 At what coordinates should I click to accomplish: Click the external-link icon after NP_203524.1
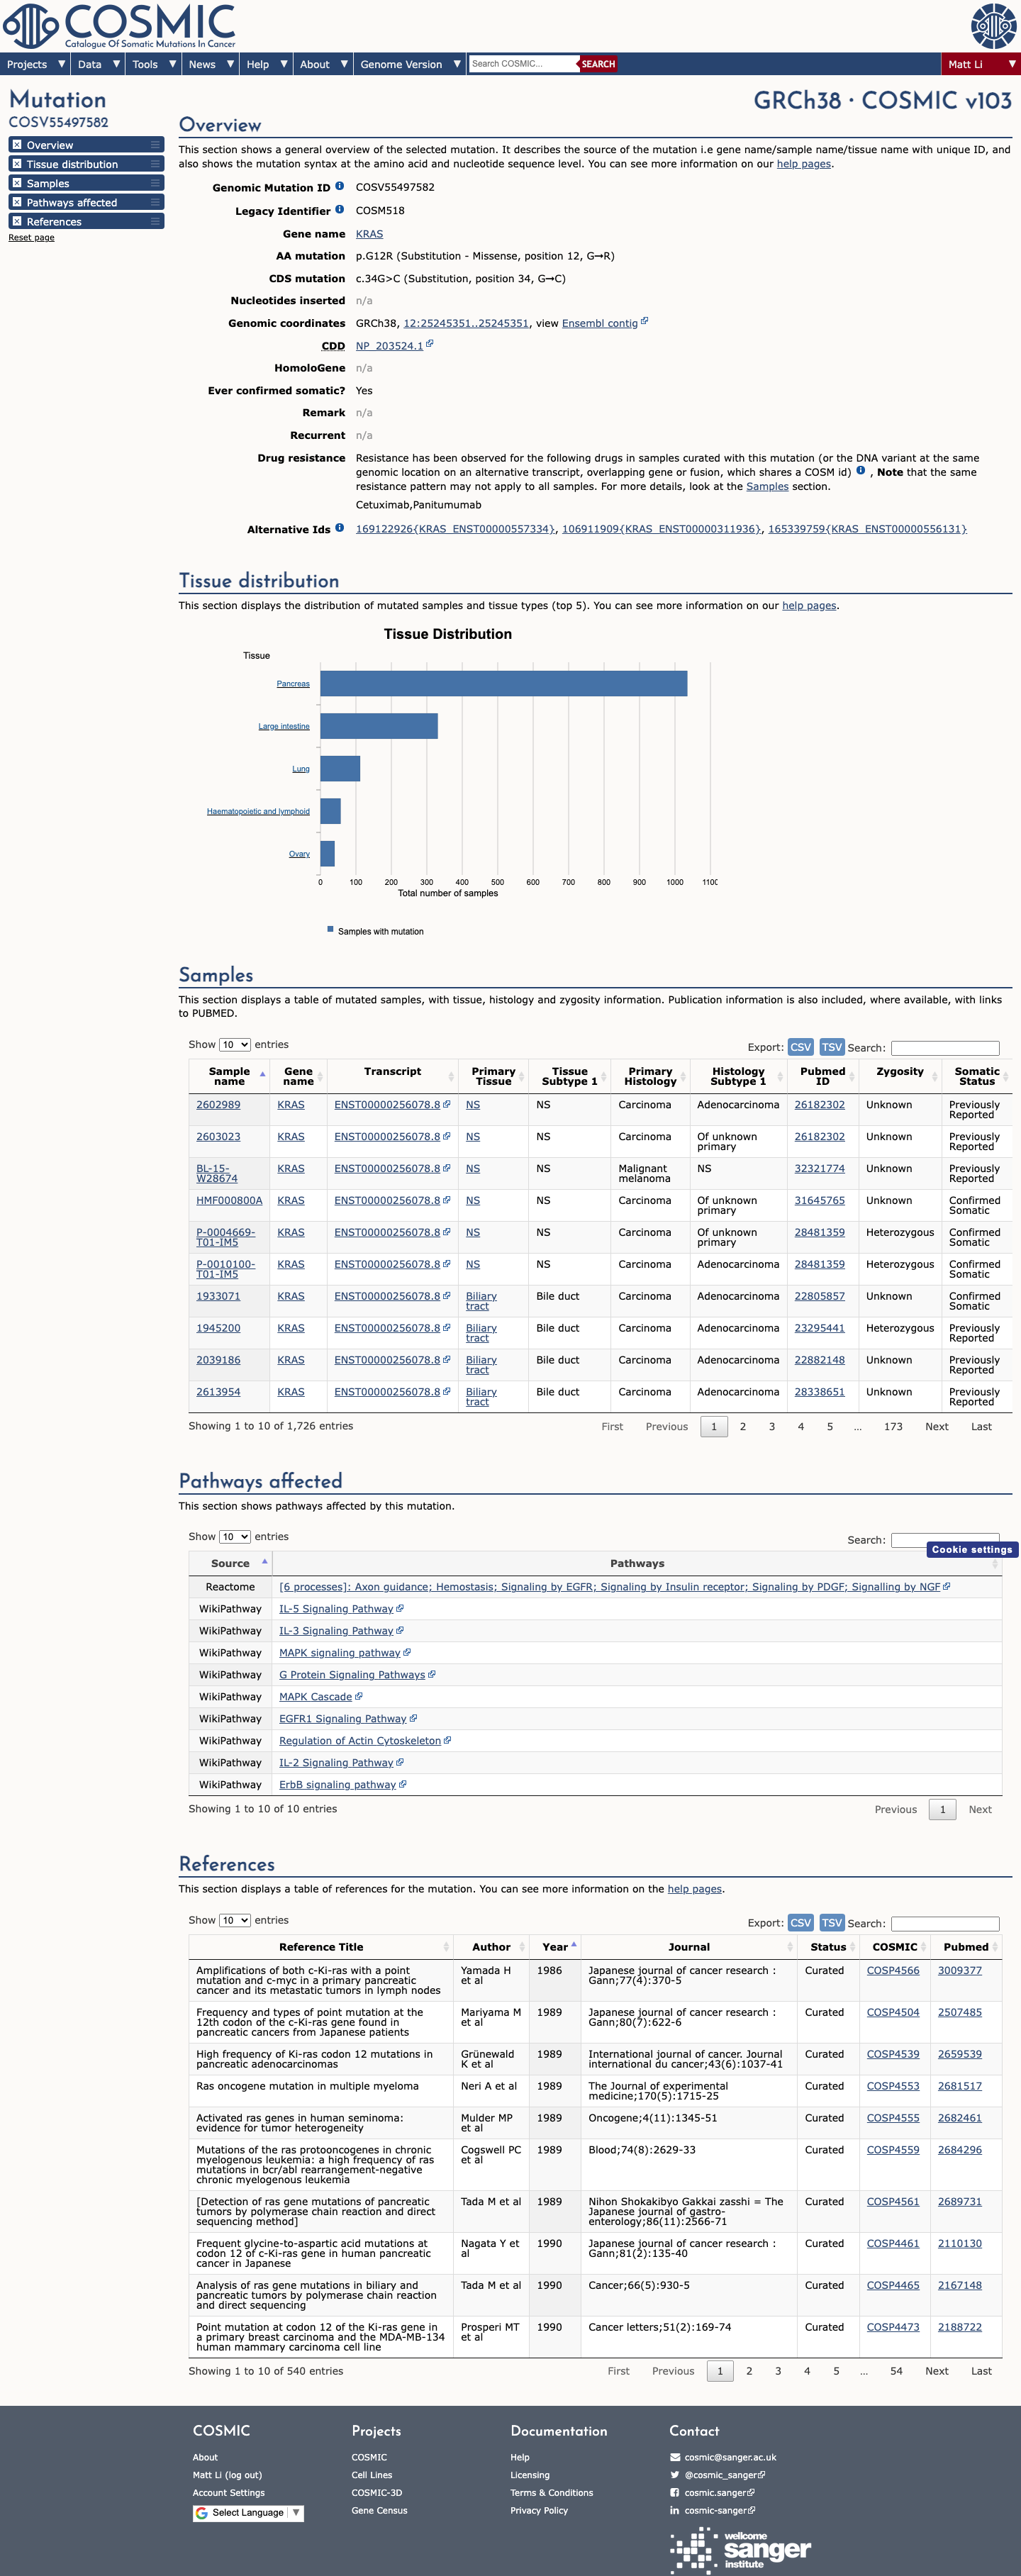pyautogui.click(x=430, y=344)
